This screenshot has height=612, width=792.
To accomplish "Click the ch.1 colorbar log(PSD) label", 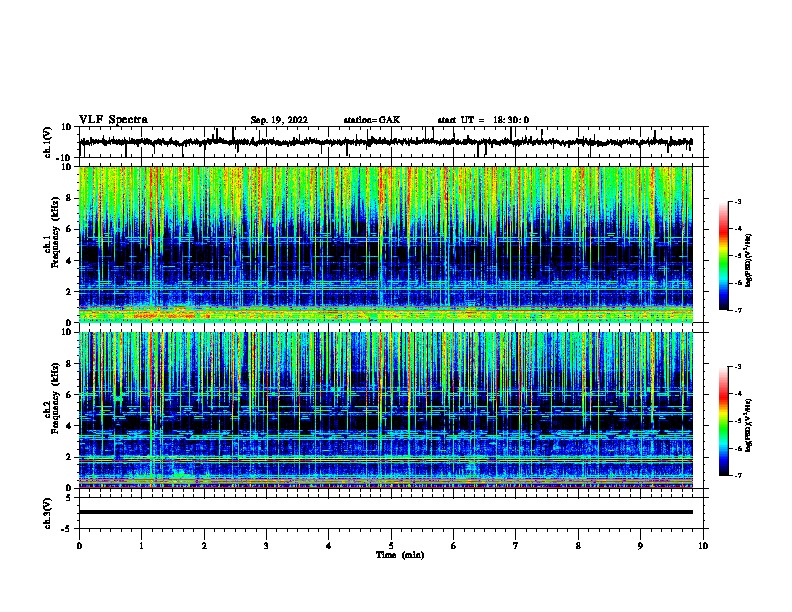I will [749, 260].
